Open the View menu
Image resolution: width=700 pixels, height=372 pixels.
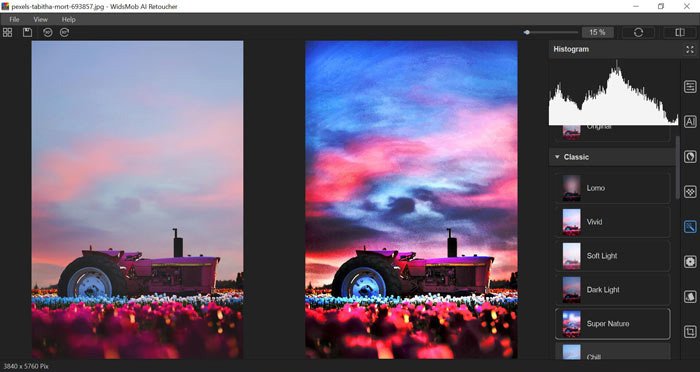pyautogui.click(x=40, y=20)
